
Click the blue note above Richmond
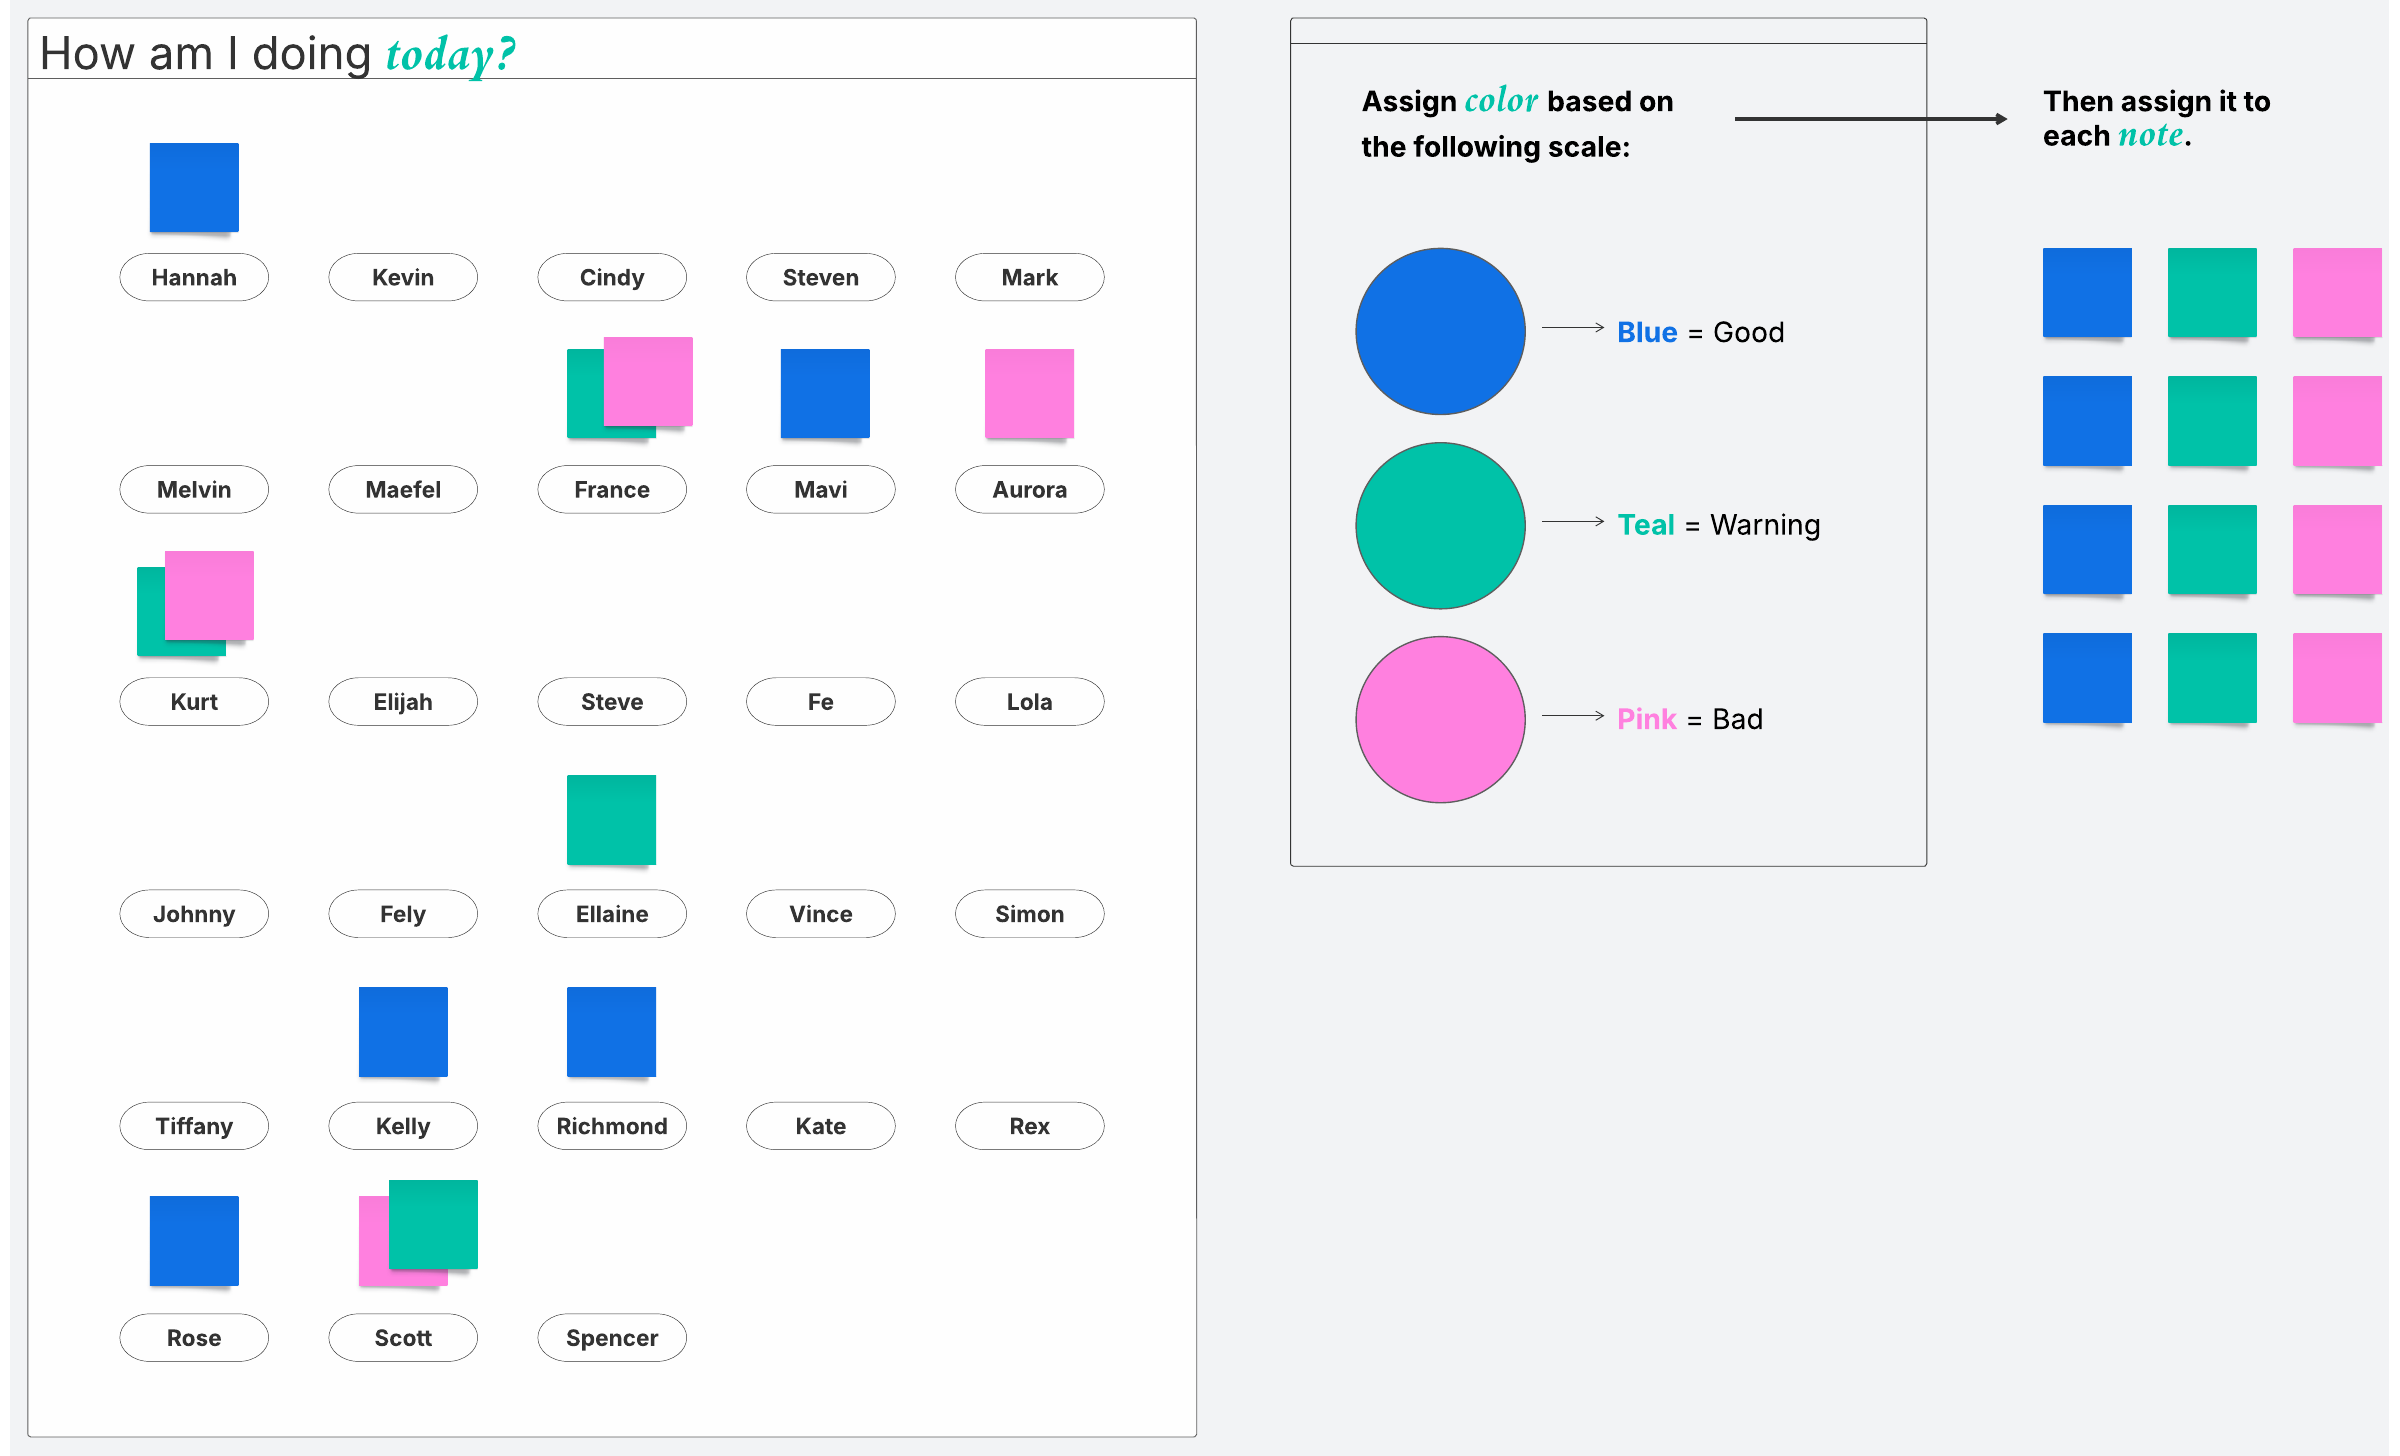[x=611, y=1031]
